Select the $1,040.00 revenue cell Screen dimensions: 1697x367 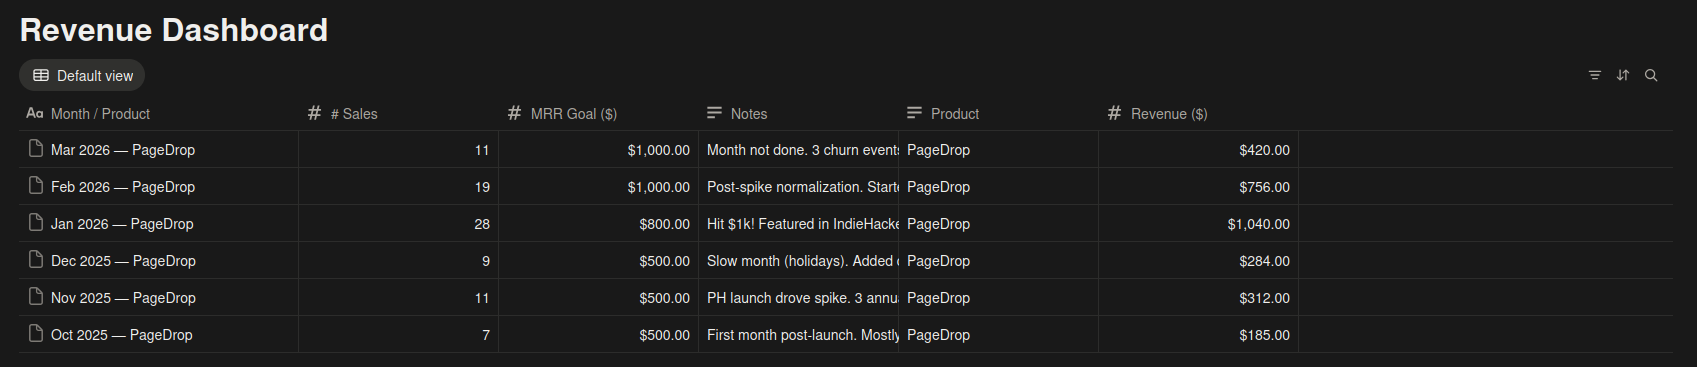1198,224
